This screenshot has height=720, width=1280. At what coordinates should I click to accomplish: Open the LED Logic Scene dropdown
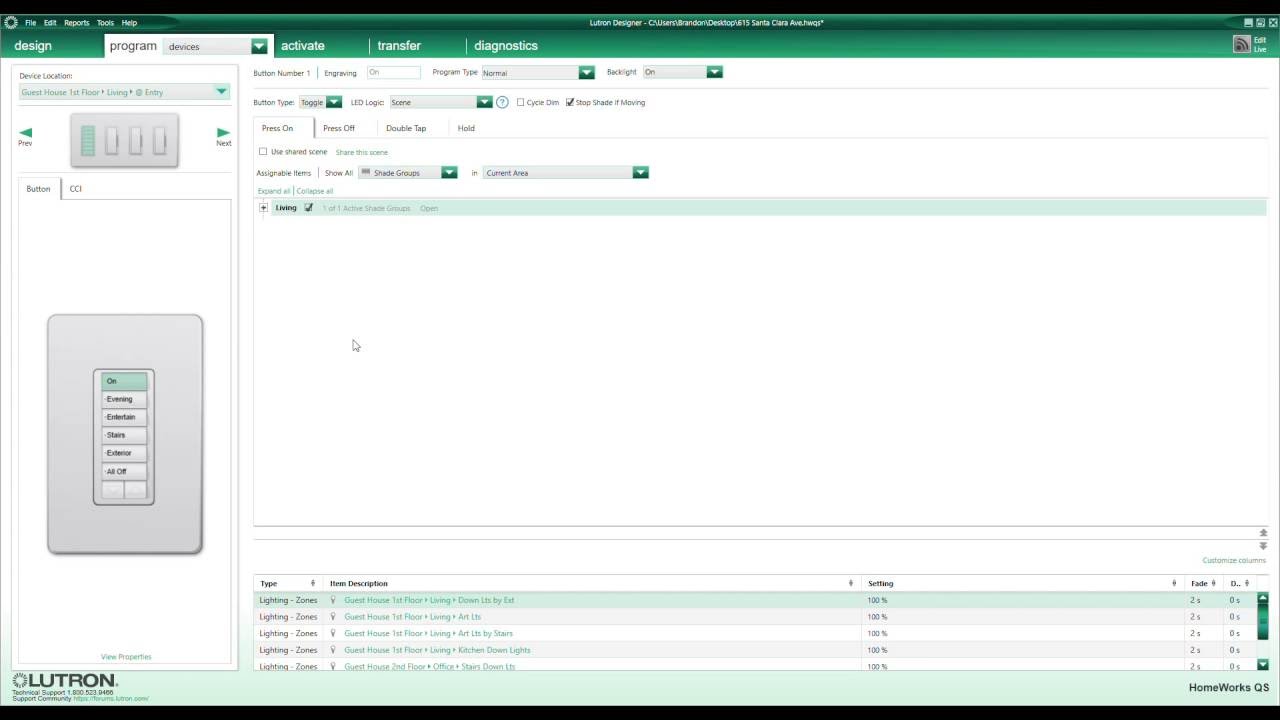point(484,102)
